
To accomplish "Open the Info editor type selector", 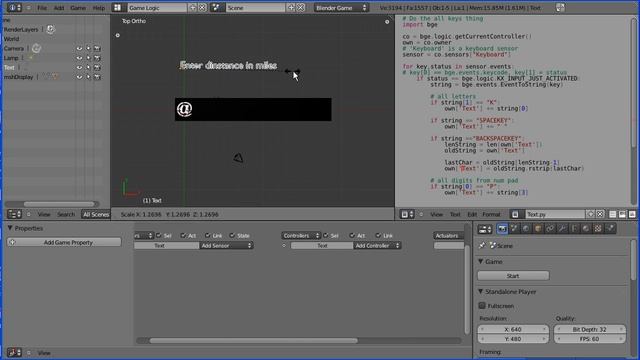I will point(14,8).
